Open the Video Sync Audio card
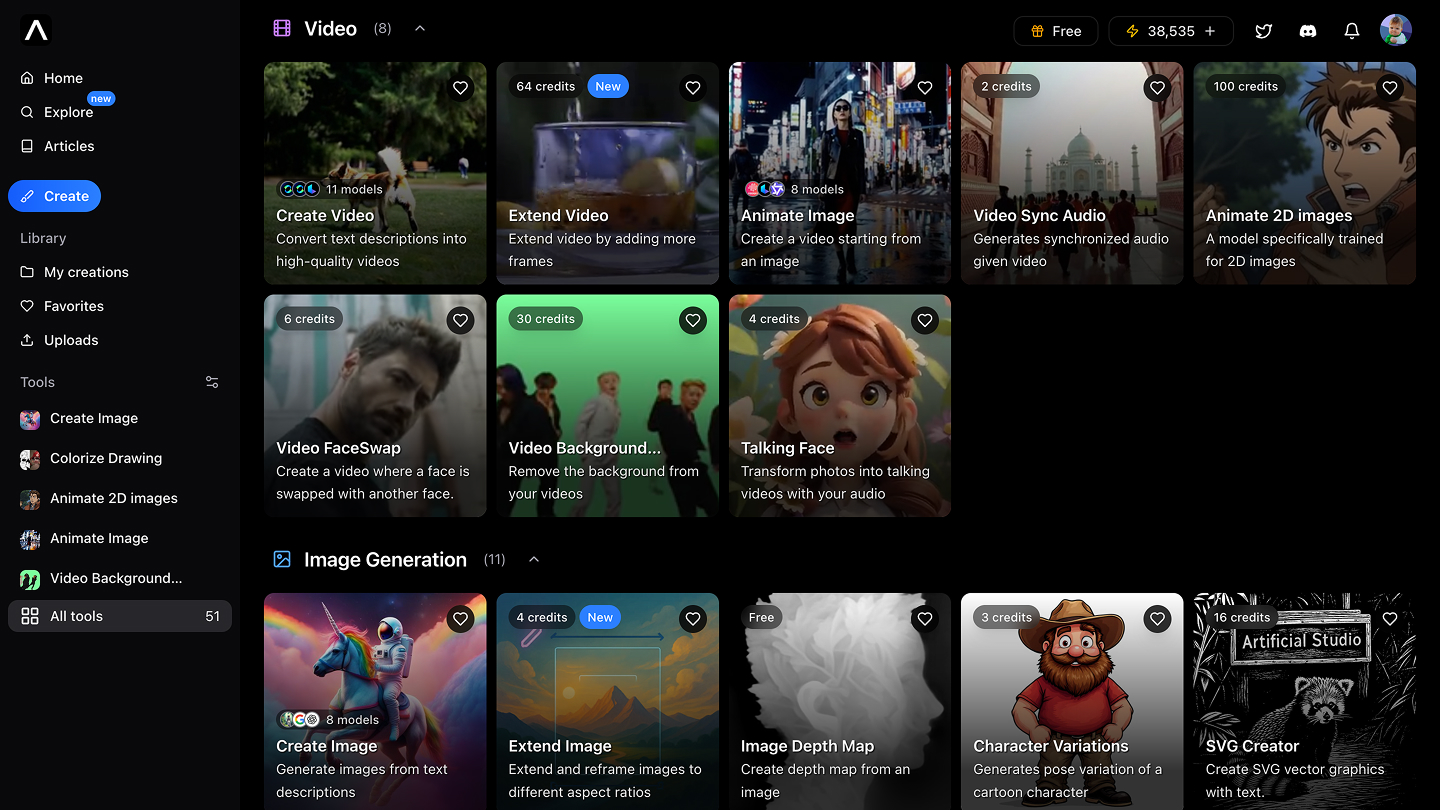This screenshot has width=1440, height=810. point(1072,173)
